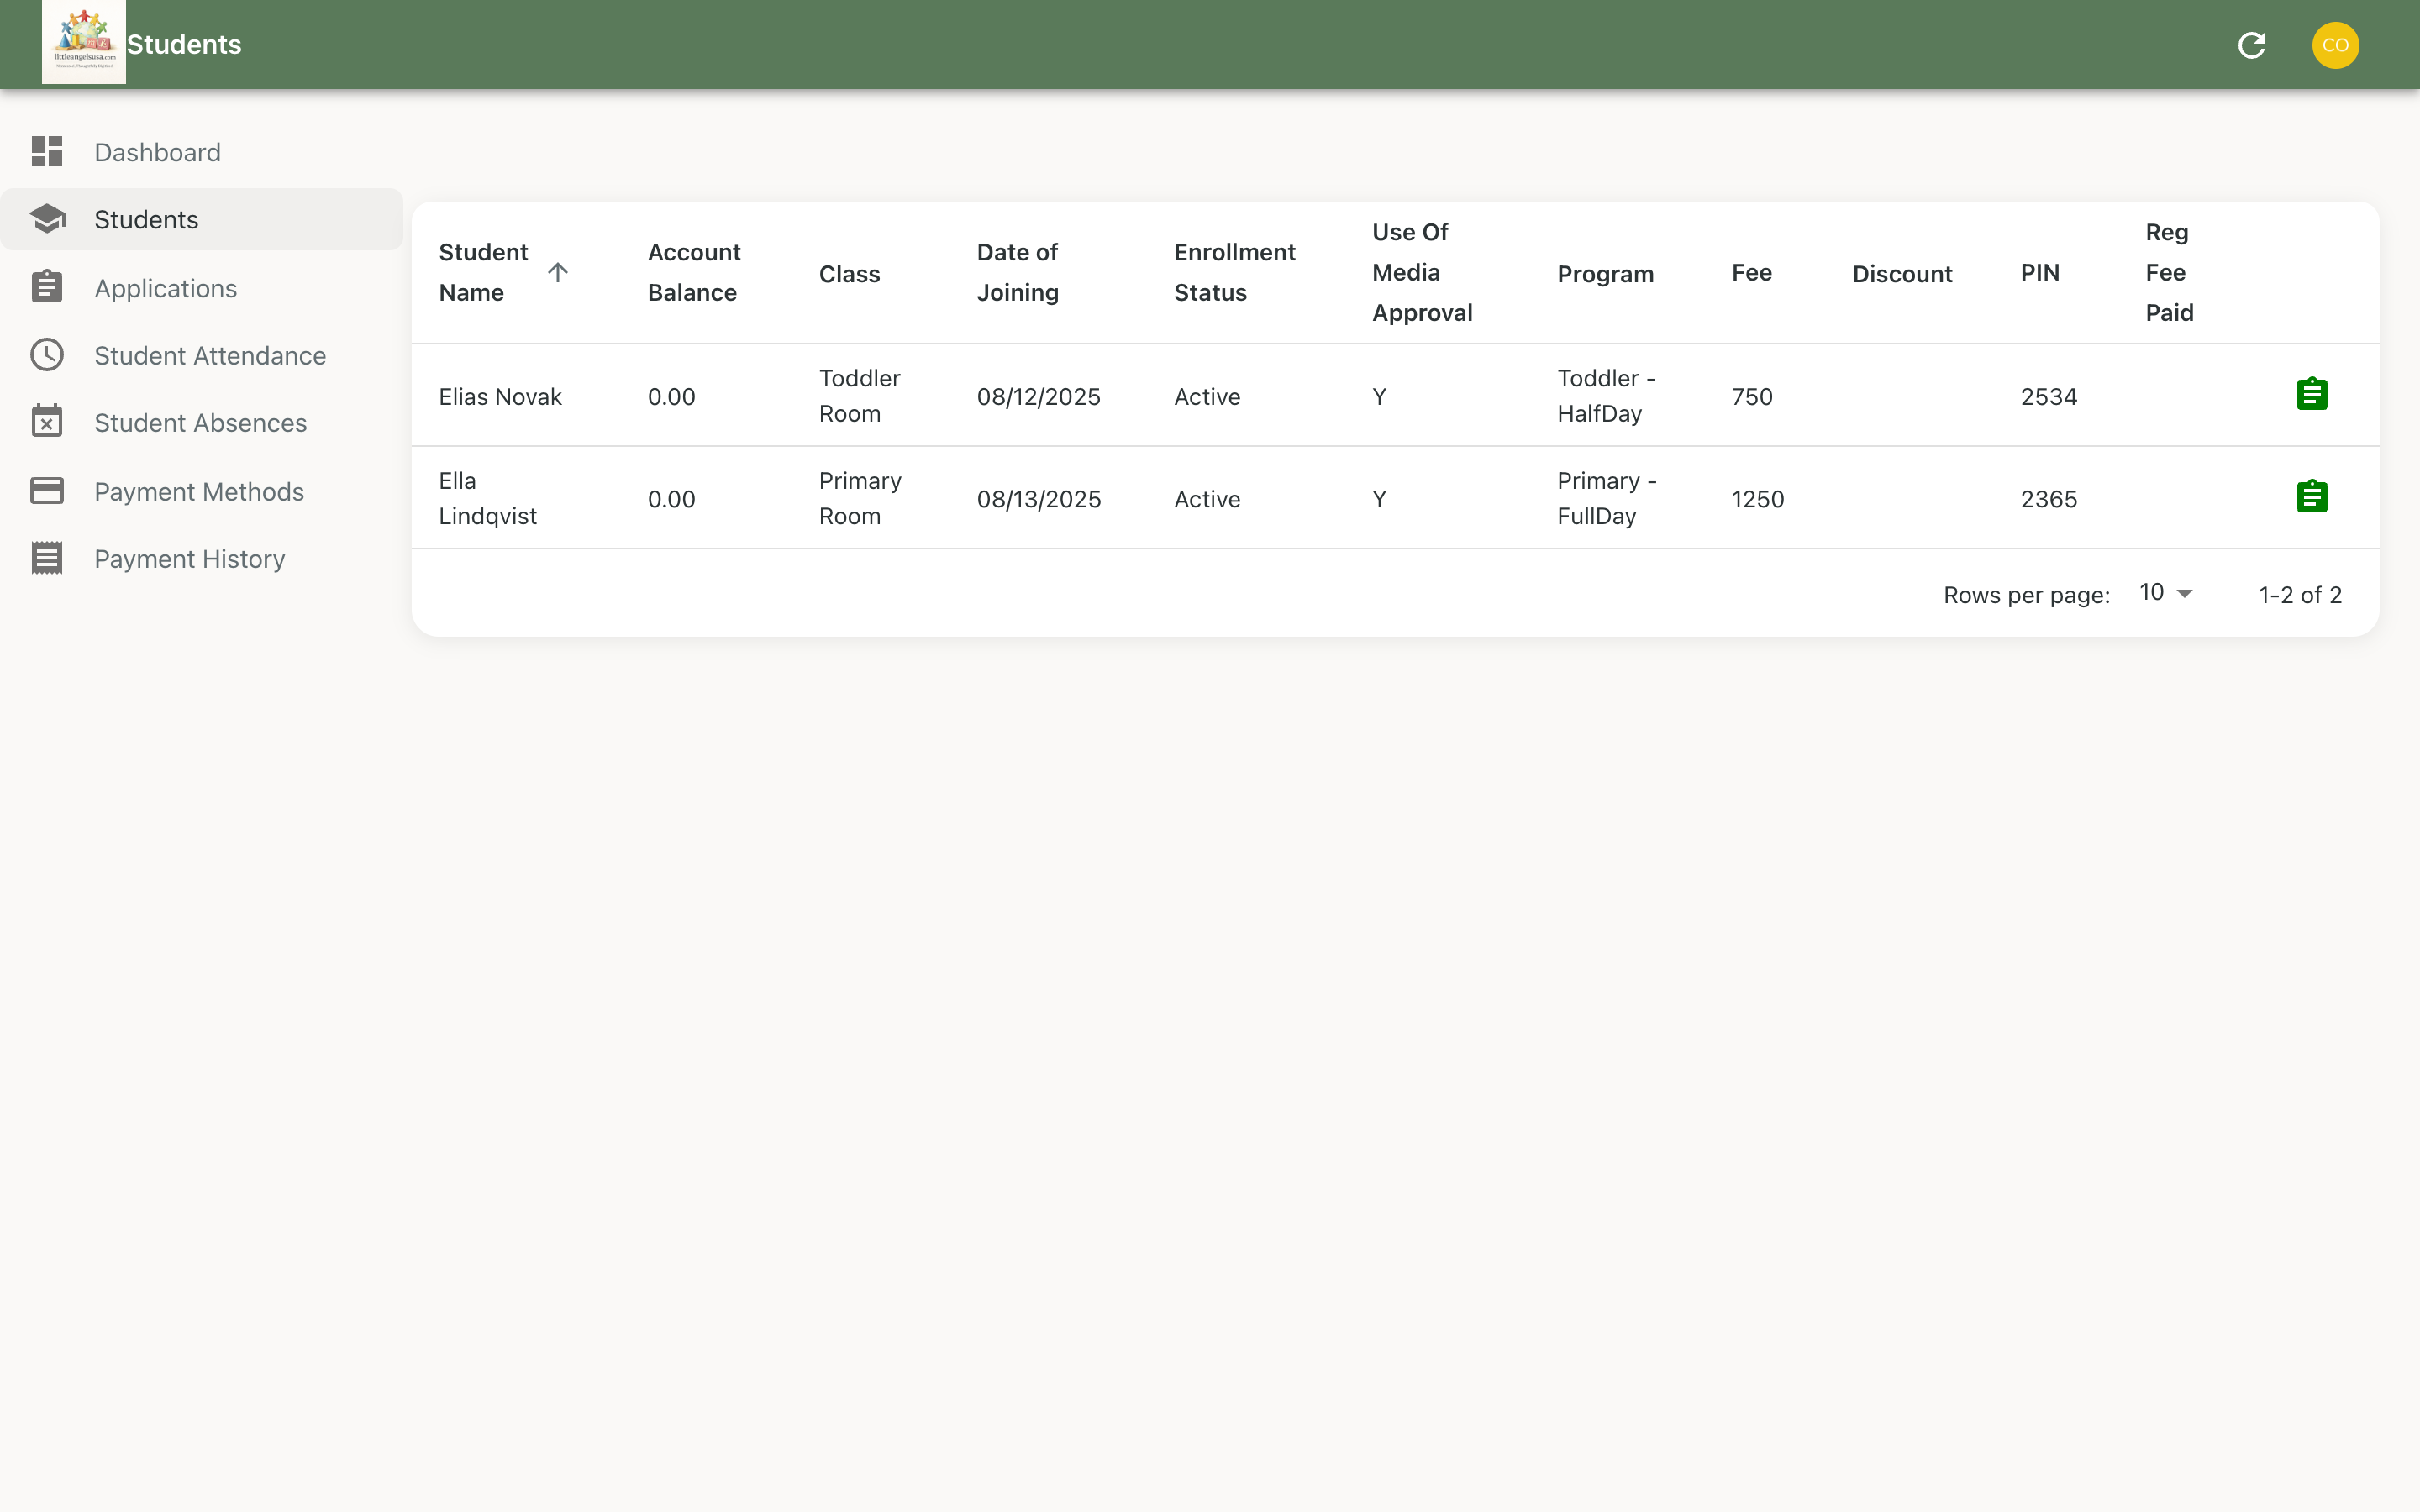Open Payment History page
Screen dimensions: 2420x1512
202,559
